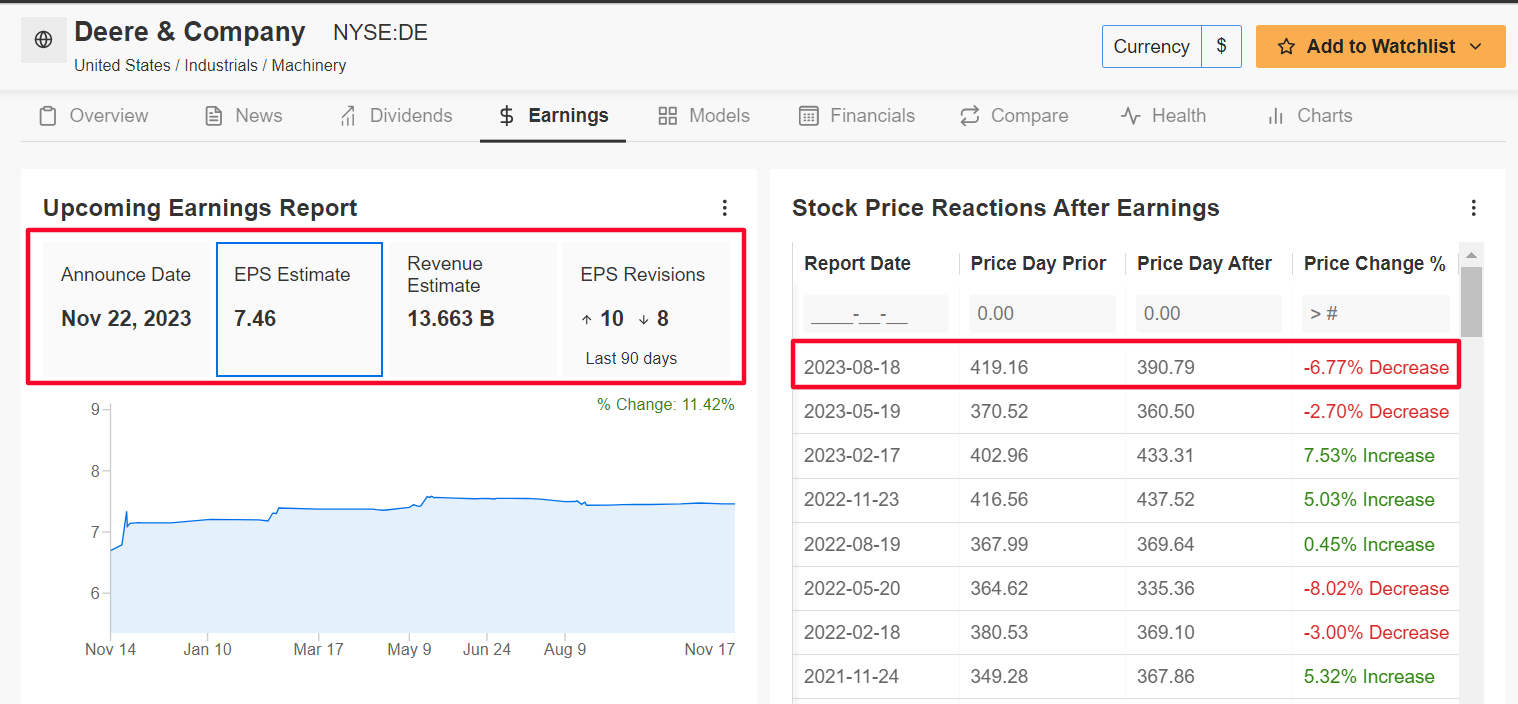Click the 13.663 B revenue estimate value

(x=451, y=319)
